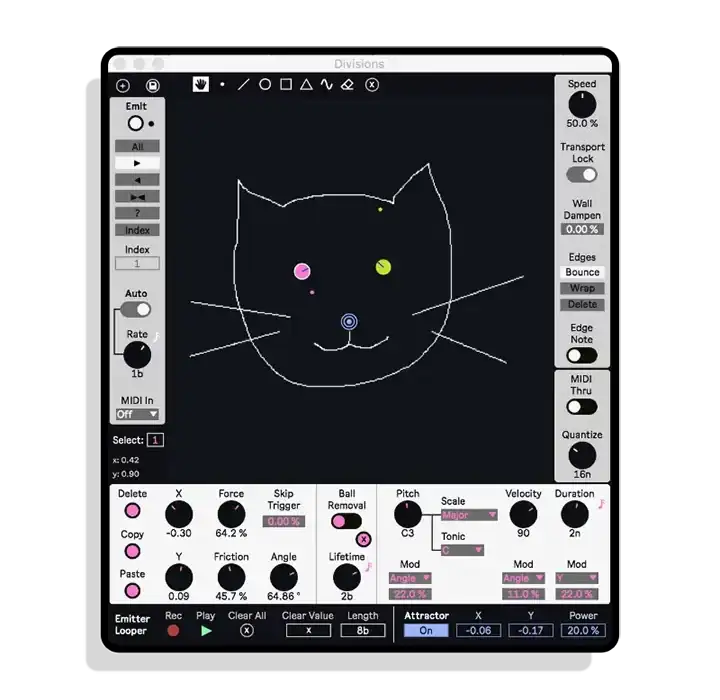Select the Bounce edge mode
The height and width of the screenshot is (700, 720).
coord(582,272)
